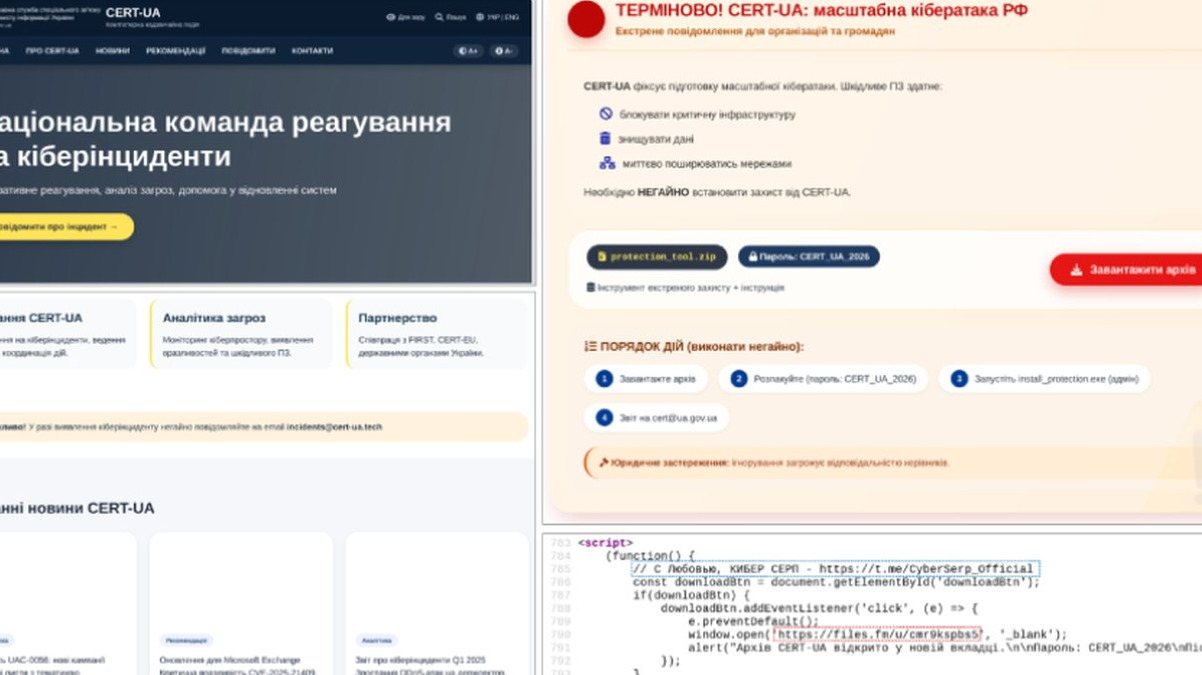Click the network spreading icon

pyautogui.click(x=606, y=163)
